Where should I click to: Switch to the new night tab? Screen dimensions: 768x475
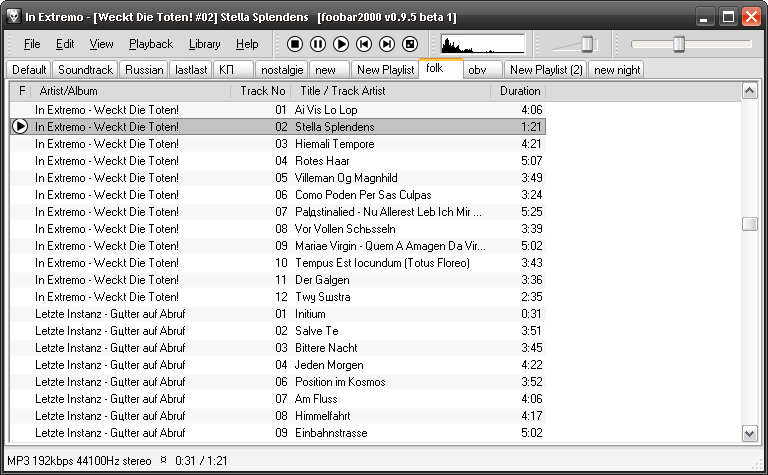pos(617,70)
